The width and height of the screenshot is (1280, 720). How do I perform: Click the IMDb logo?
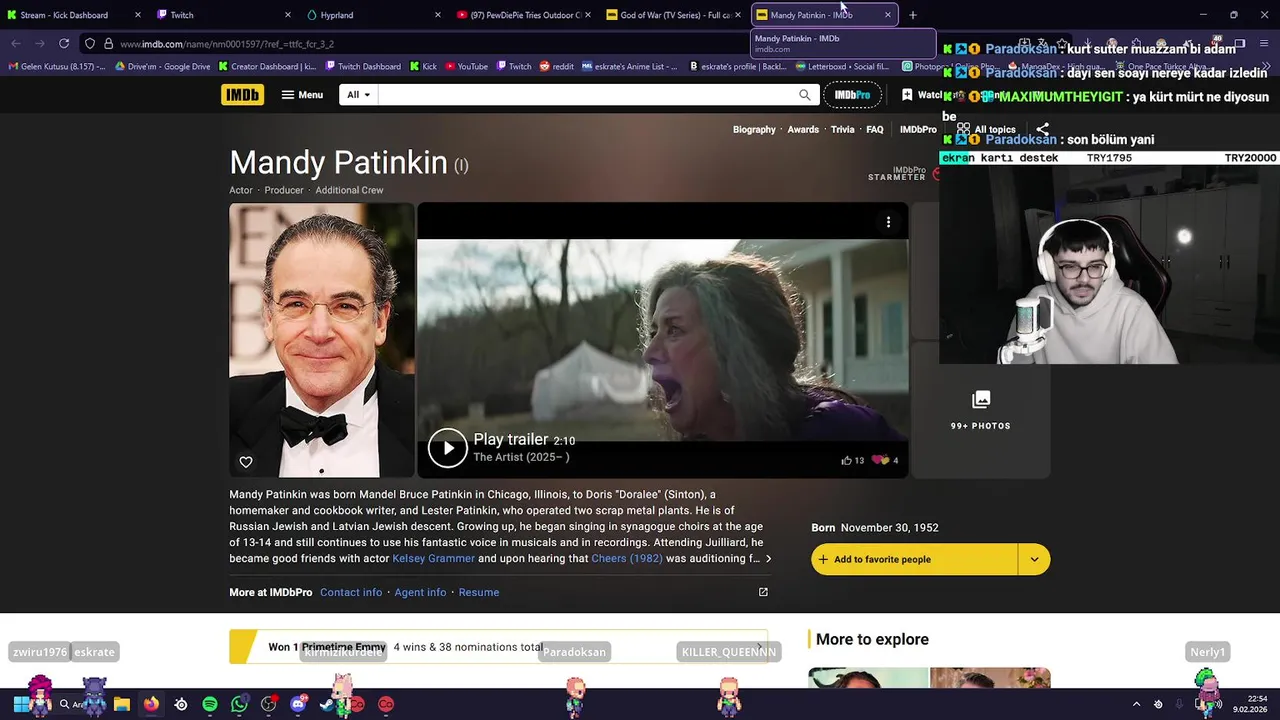pos(242,95)
